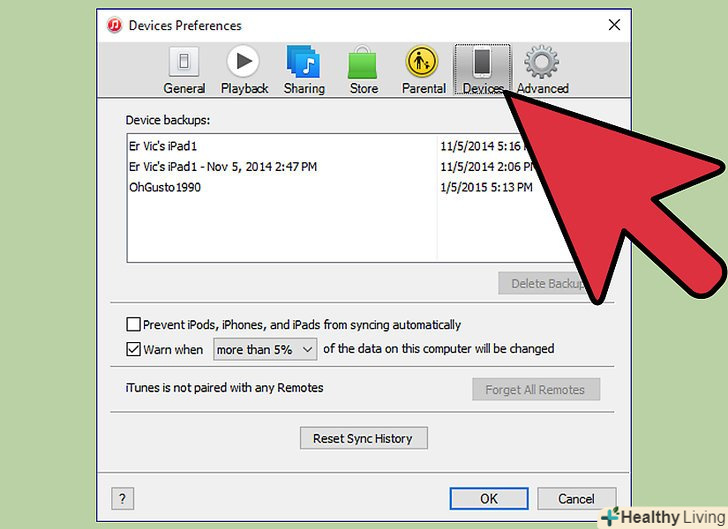Open the Sharing preferences tab
The height and width of the screenshot is (529, 728).
click(x=304, y=70)
